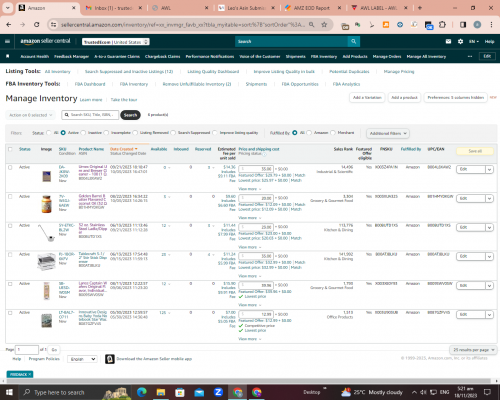Screen dimensions: 500x400
Task: Click the price field for Golden Barrel product
Action: [x=256, y=198]
